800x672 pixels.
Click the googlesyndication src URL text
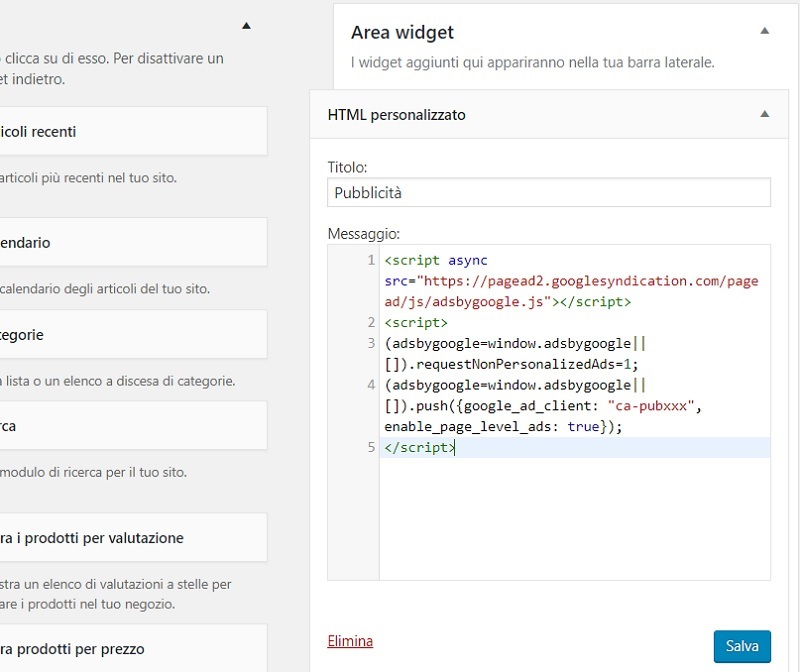pyautogui.click(x=571, y=291)
